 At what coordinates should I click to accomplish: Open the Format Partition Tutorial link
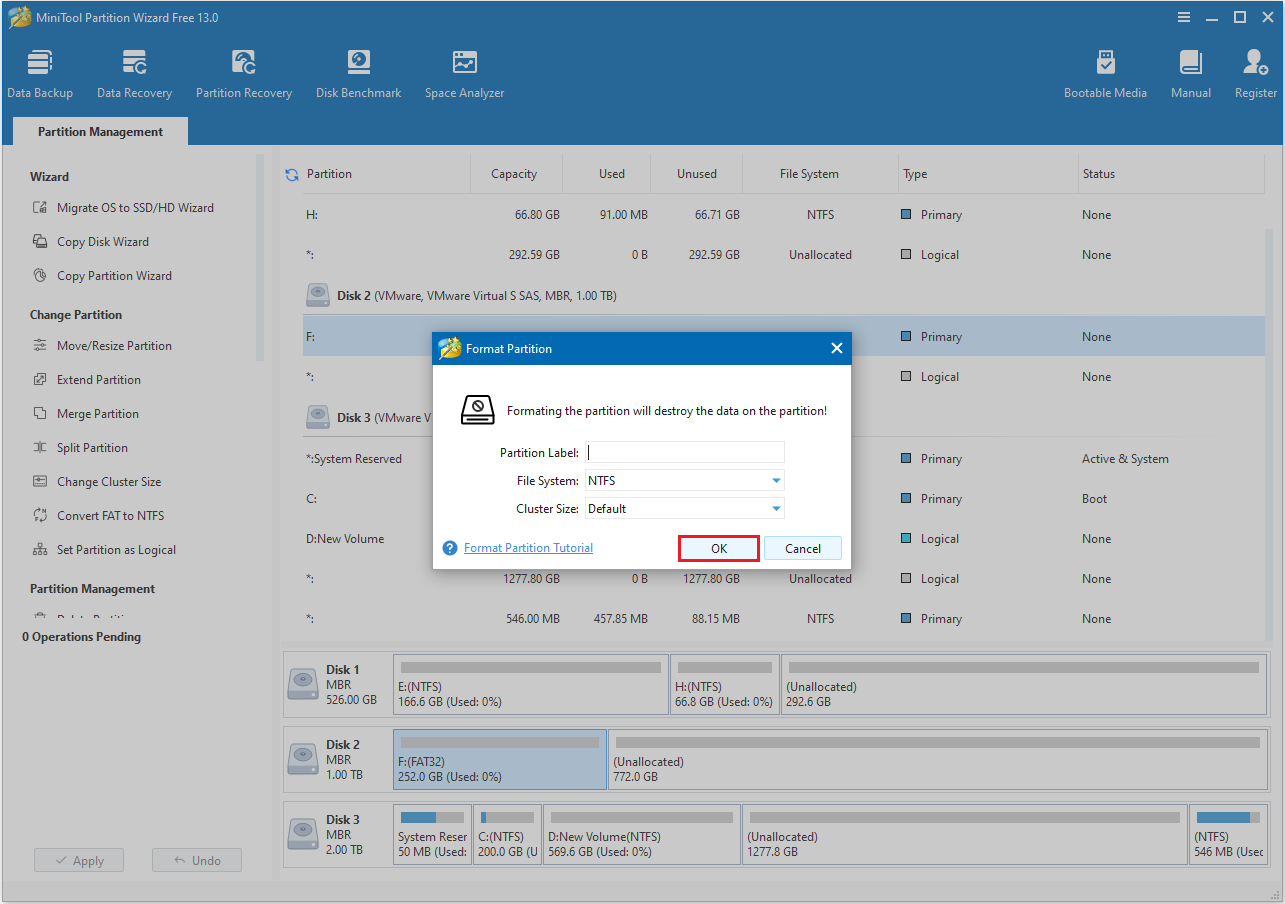tap(528, 548)
